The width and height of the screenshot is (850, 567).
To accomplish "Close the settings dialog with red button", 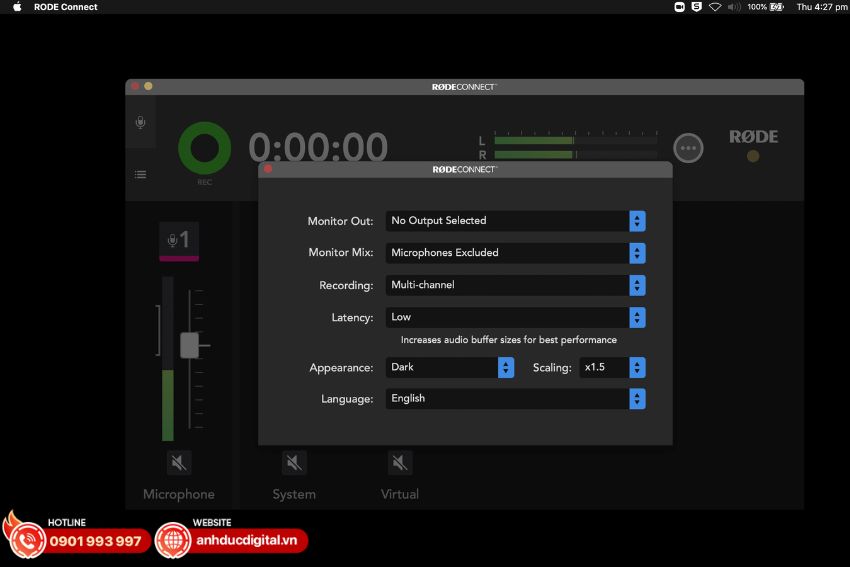I will pos(268,169).
